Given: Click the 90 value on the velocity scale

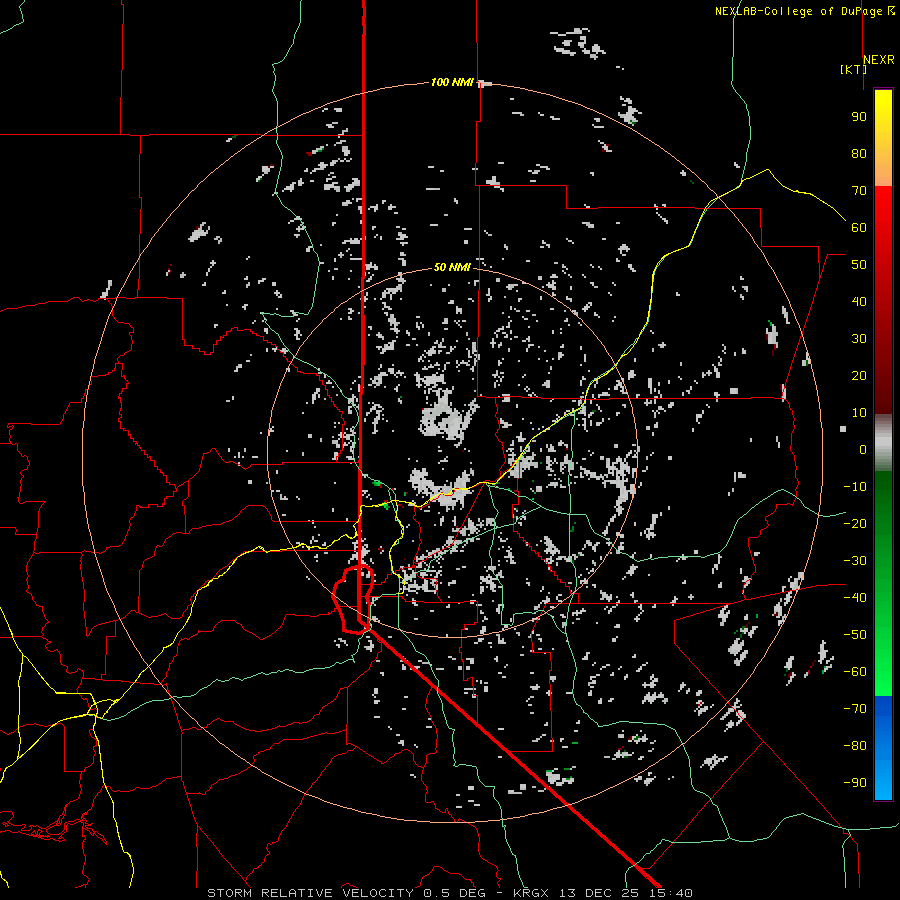Looking at the screenshot, I should point(859,117).
